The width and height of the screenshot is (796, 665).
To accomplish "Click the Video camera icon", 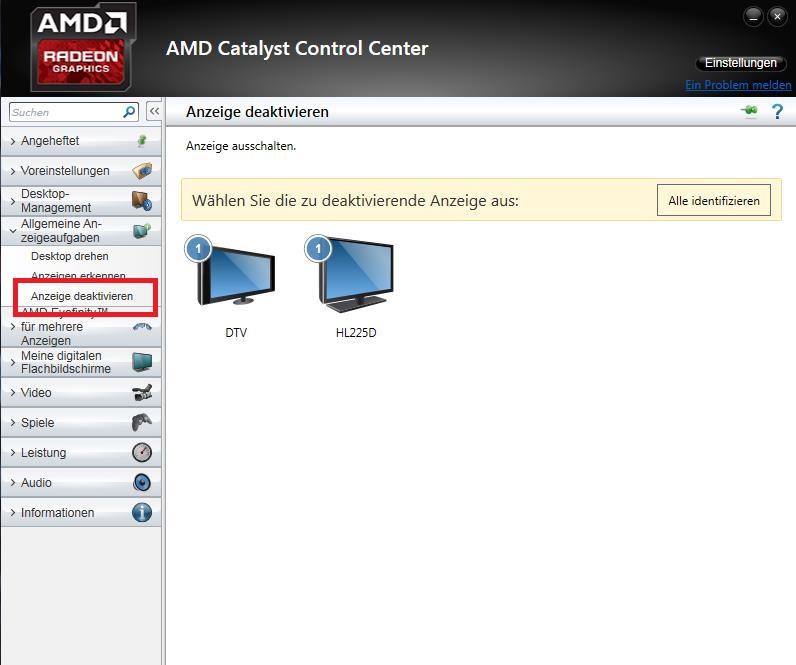I will pyautogui.click(x=142, y=393).
